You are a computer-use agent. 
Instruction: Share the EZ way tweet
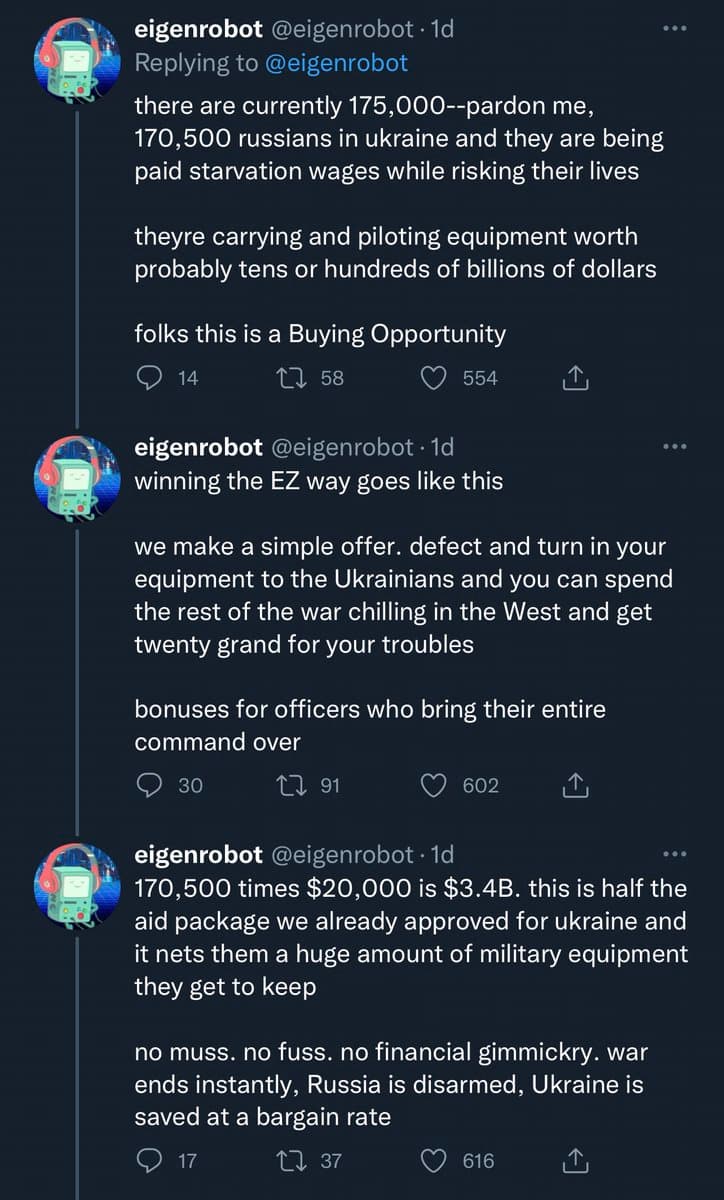pyautogui.click(x=575, y=786)
